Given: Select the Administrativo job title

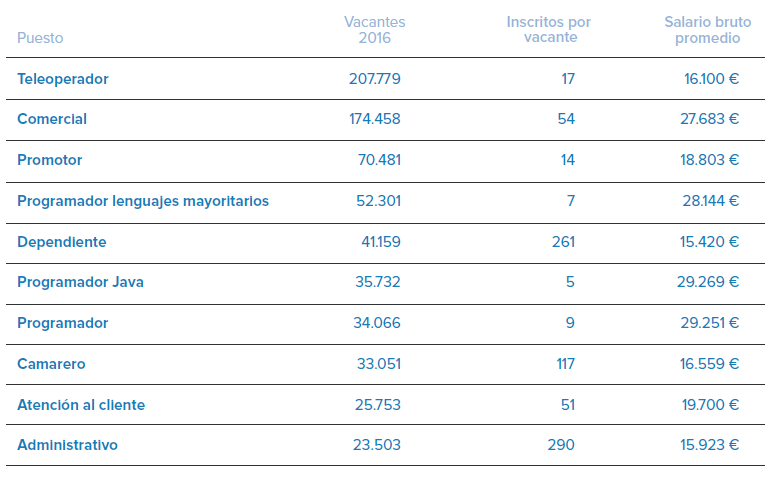Looking at the screenshot, I should (x=67, y=445).
